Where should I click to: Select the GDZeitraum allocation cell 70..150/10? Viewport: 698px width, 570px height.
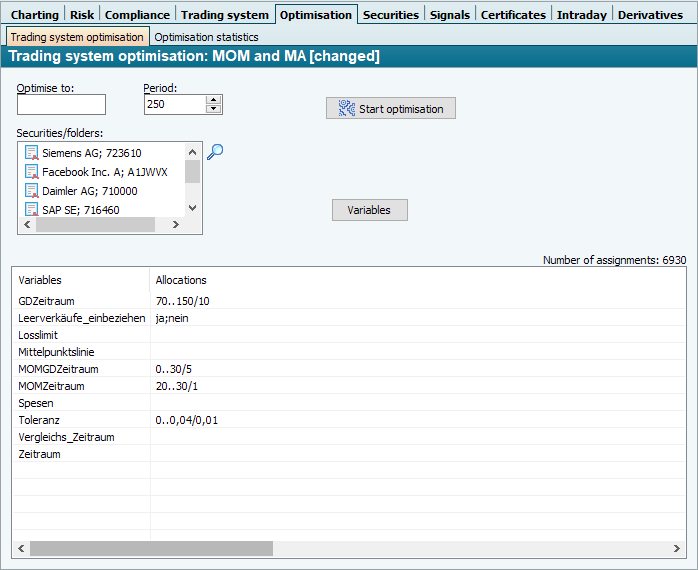(x=183, y=301)
